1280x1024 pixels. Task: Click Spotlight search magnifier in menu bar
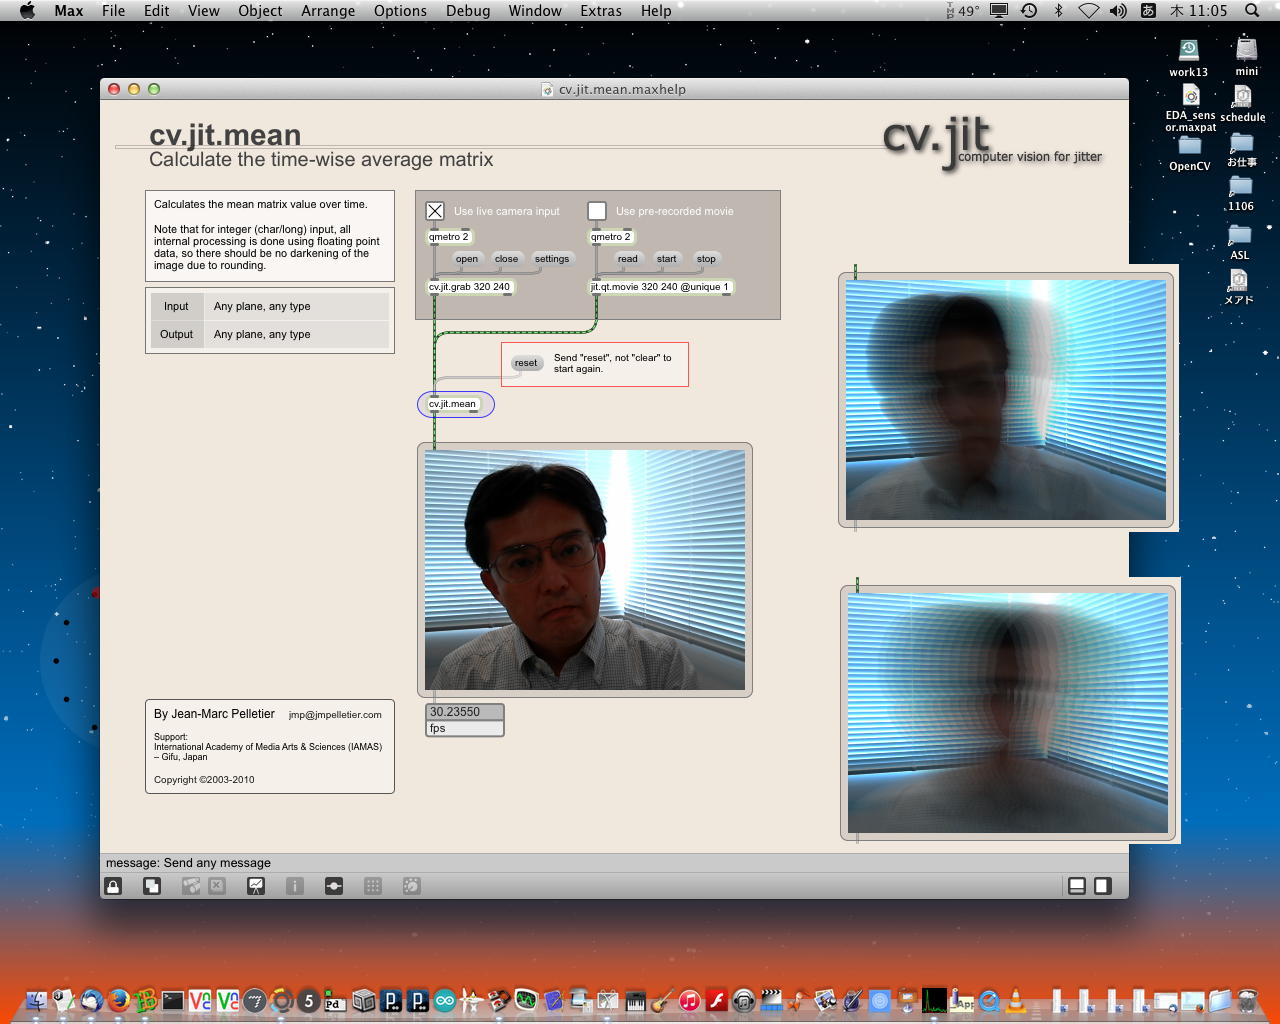pyautogui.click(x=1252, y=10)
